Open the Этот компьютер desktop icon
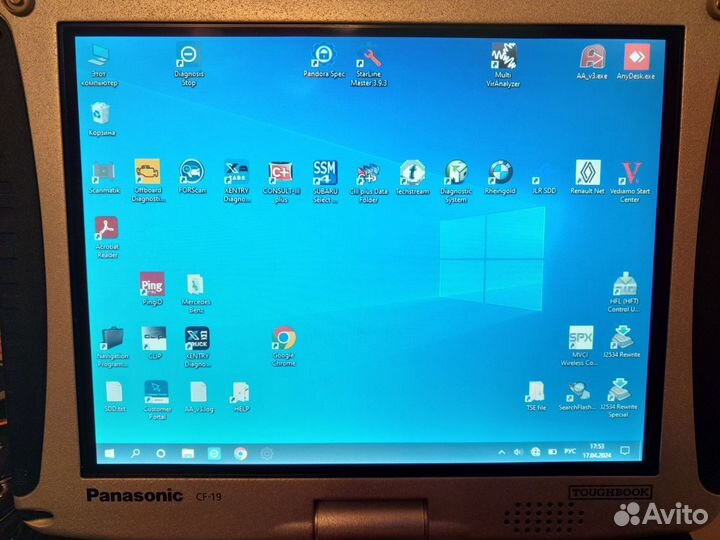The width and height of the screenshot is (720, 540). [99, 65]
